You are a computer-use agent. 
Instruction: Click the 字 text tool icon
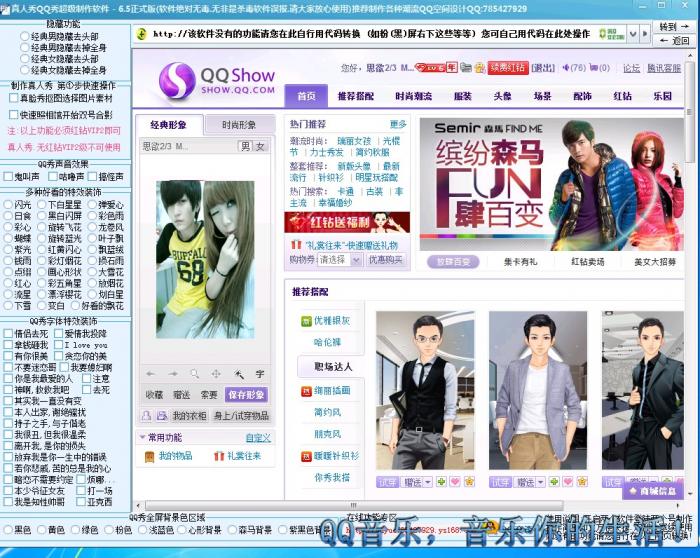point(260,374)
